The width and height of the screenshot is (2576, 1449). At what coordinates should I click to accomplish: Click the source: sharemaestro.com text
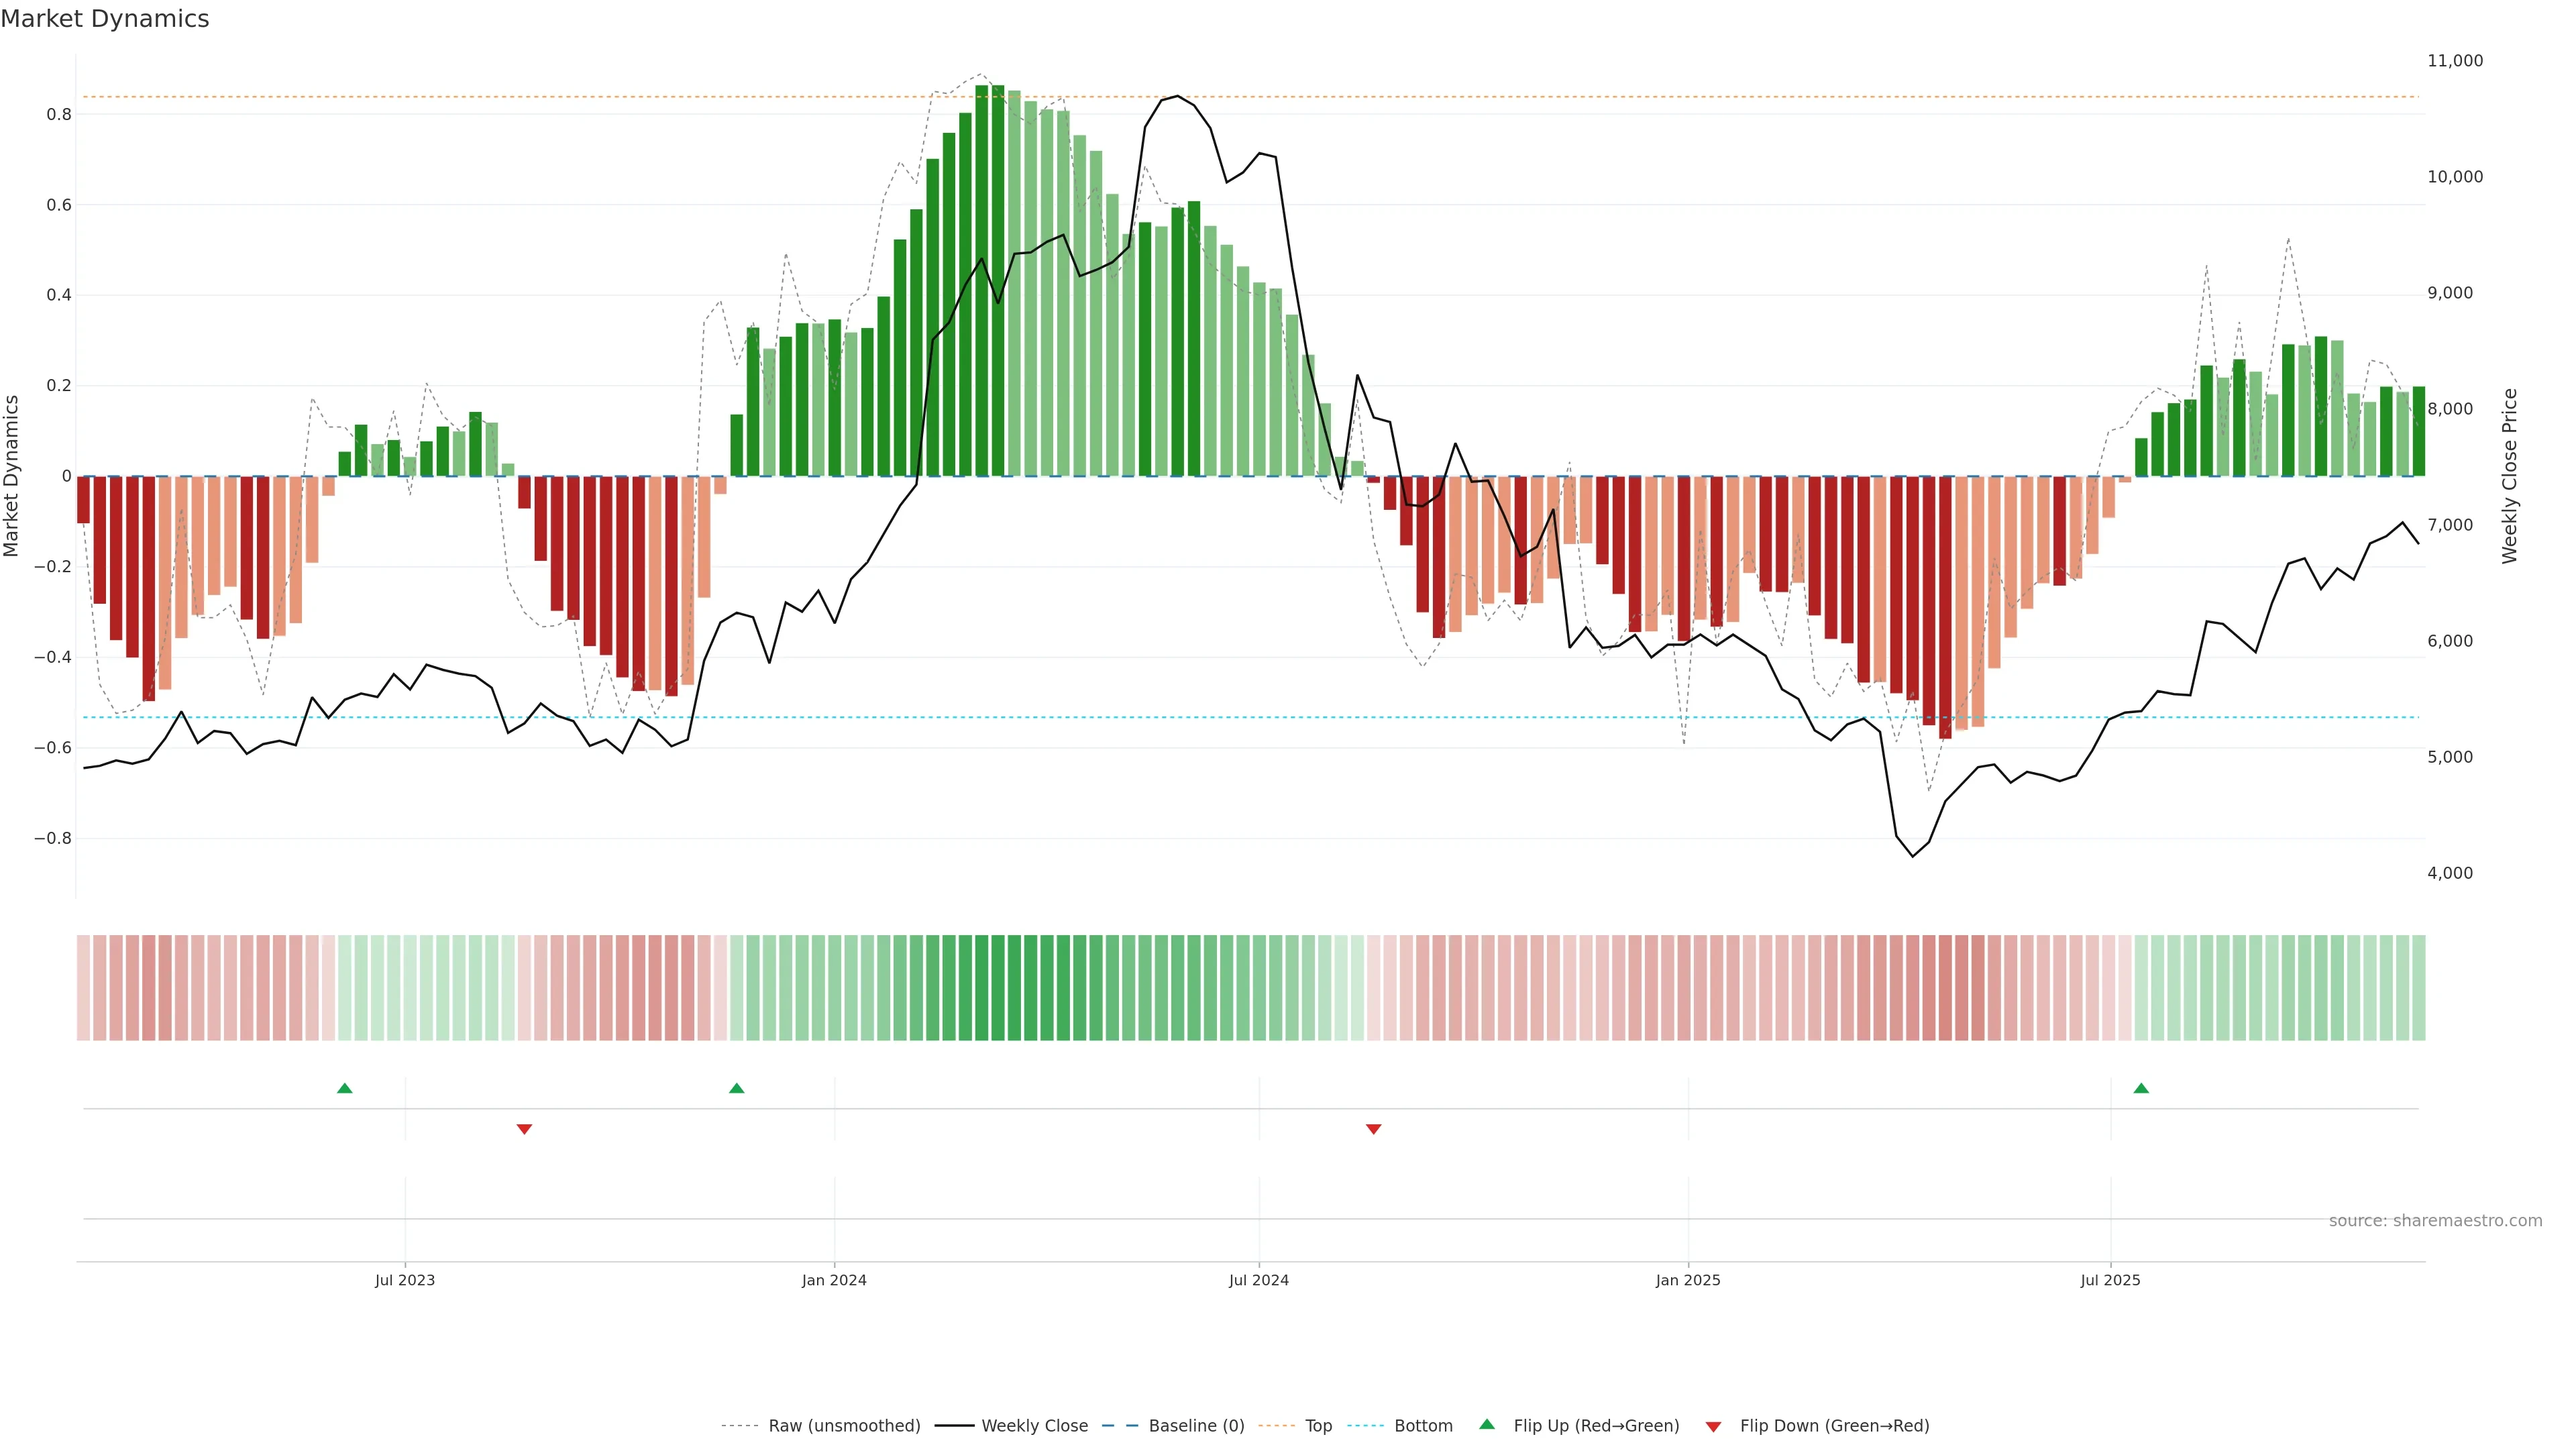click(2435, 1221)
